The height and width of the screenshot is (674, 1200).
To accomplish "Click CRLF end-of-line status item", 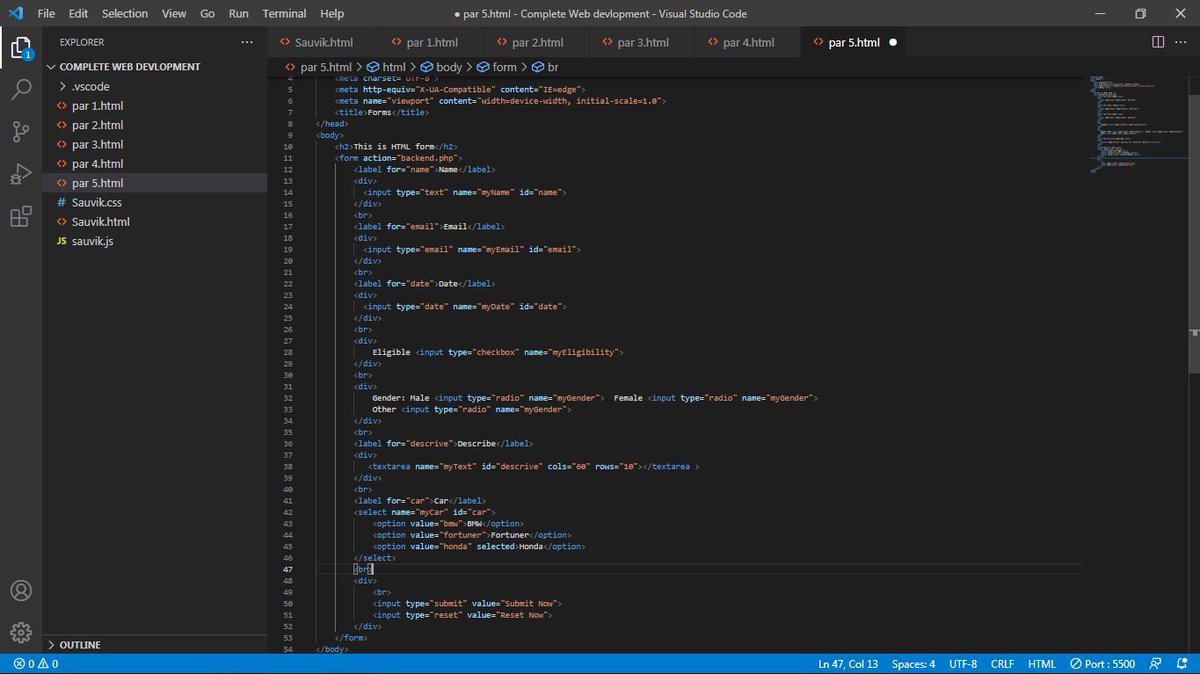I will (1003, 664).
